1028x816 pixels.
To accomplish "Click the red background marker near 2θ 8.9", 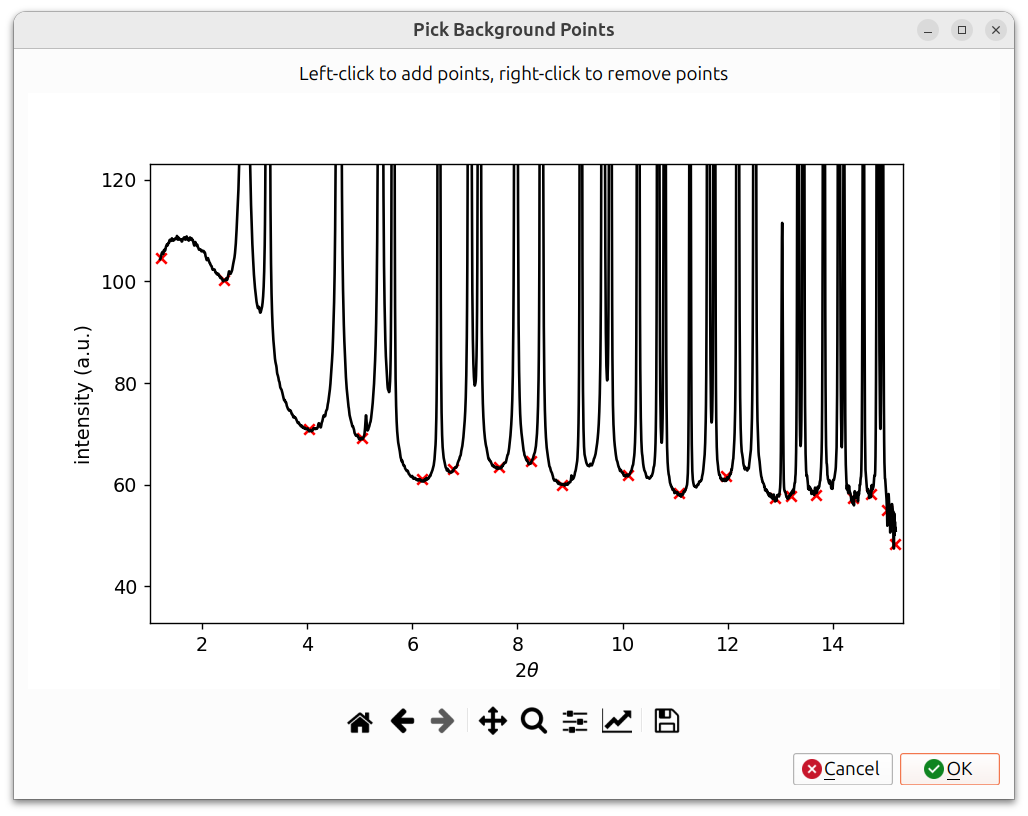I will (x=563, y=486).
